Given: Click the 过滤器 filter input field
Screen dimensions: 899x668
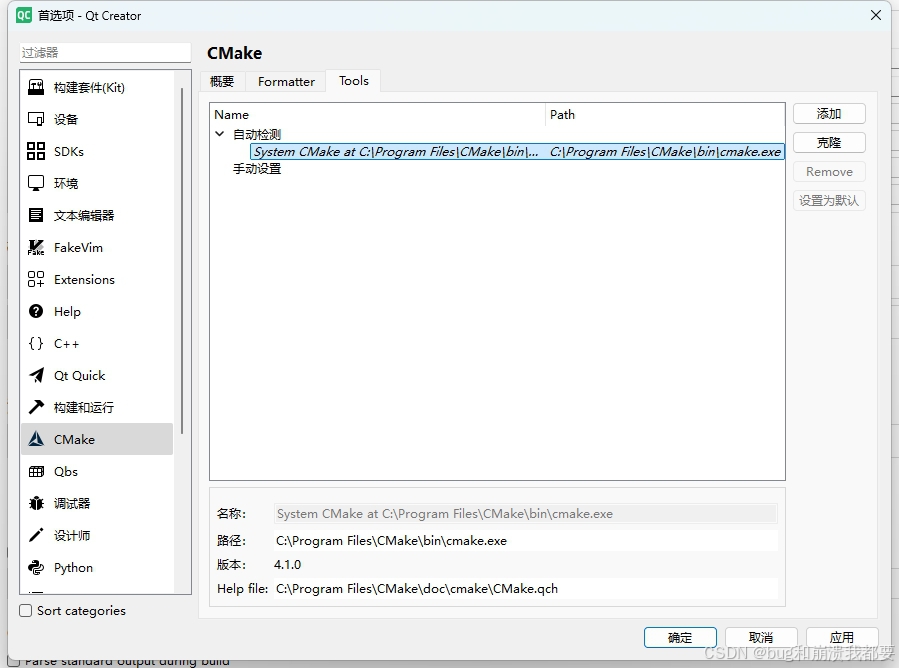Looking at the screenshot, I should click(x=104, y=52).
